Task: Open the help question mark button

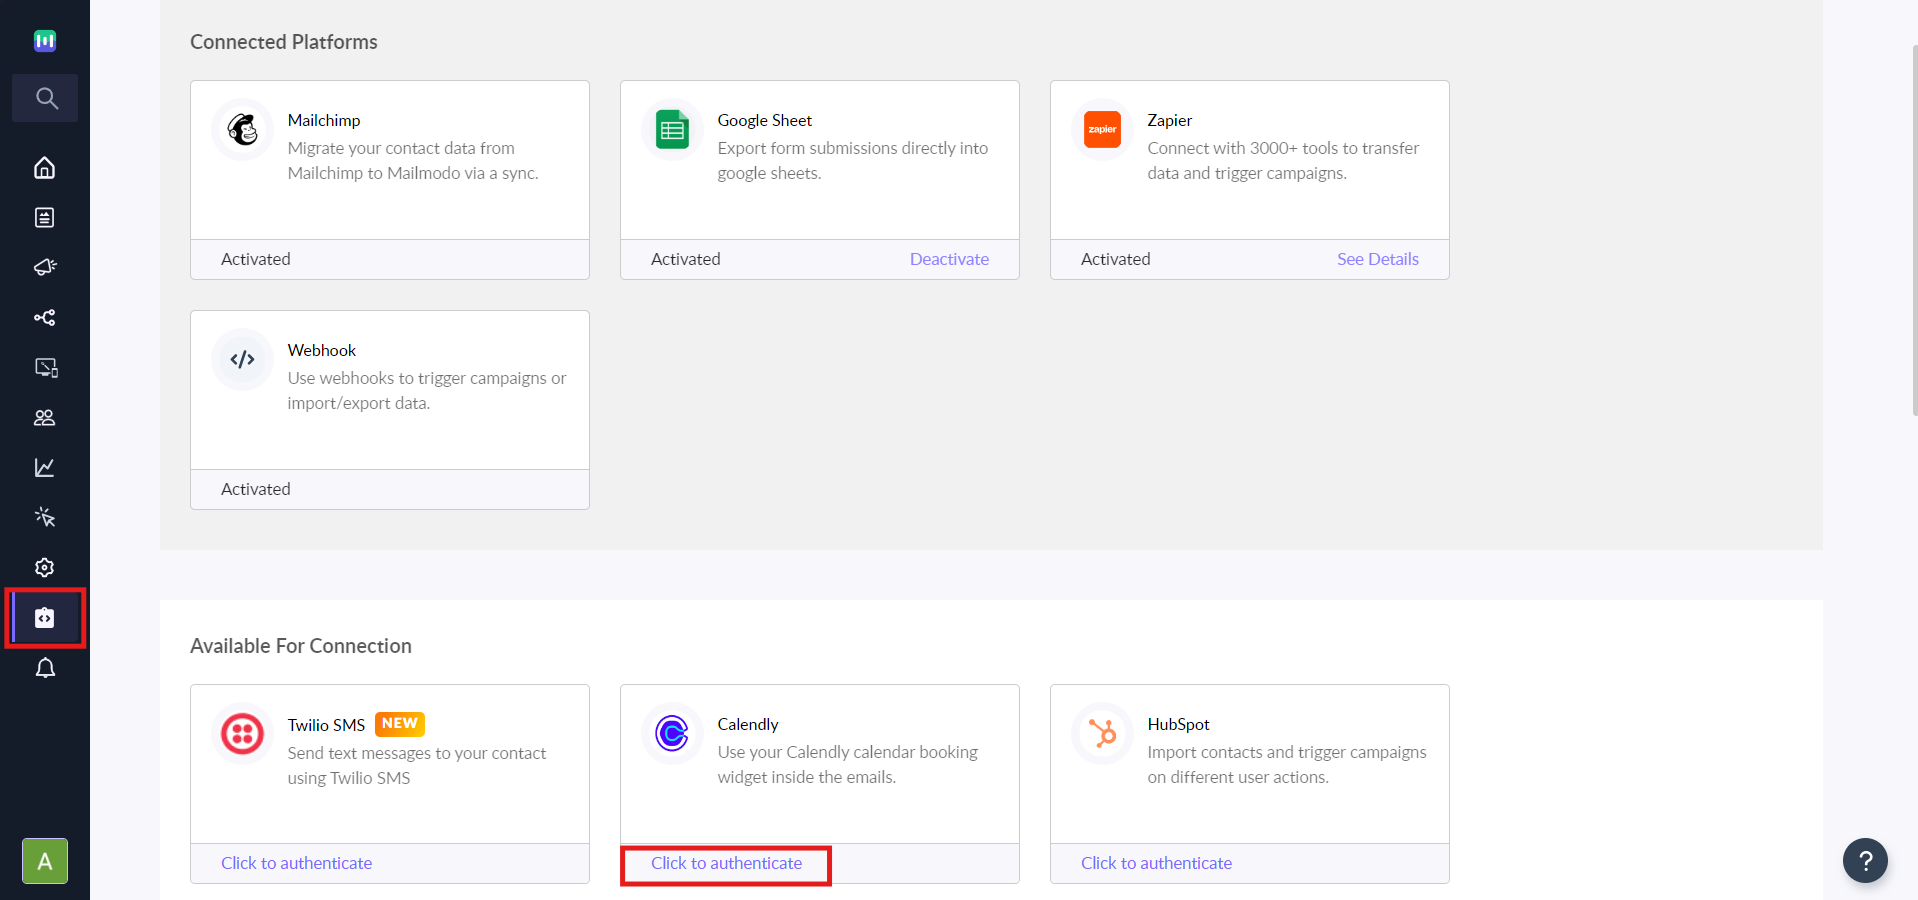Action: 1865,860
